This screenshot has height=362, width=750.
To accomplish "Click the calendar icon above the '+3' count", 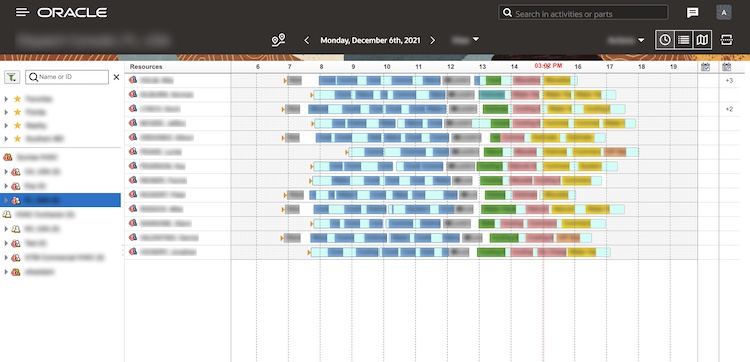I will [727, 67].
